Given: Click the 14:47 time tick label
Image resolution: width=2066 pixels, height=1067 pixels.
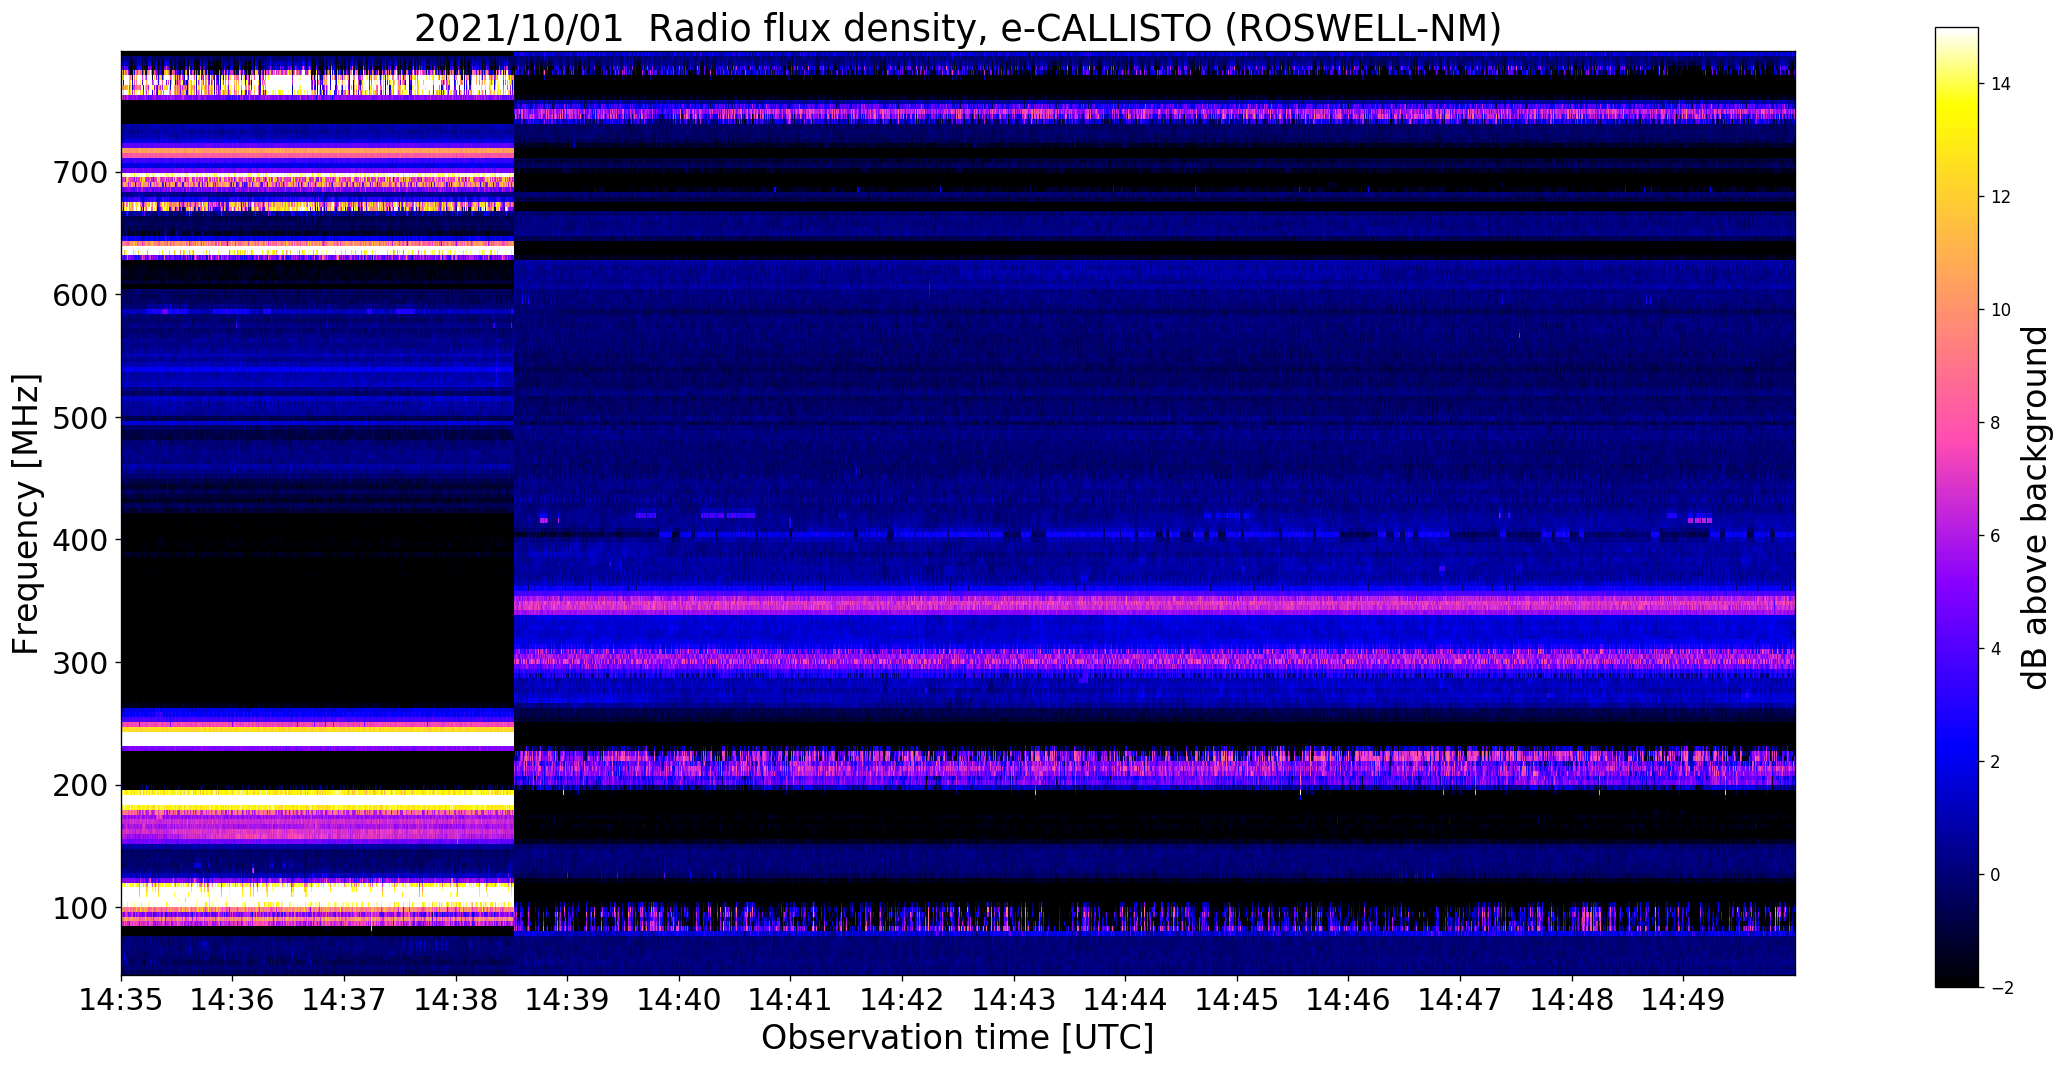Looking at the screenshot, I should pyautogui.click(x=1460, y=999).
